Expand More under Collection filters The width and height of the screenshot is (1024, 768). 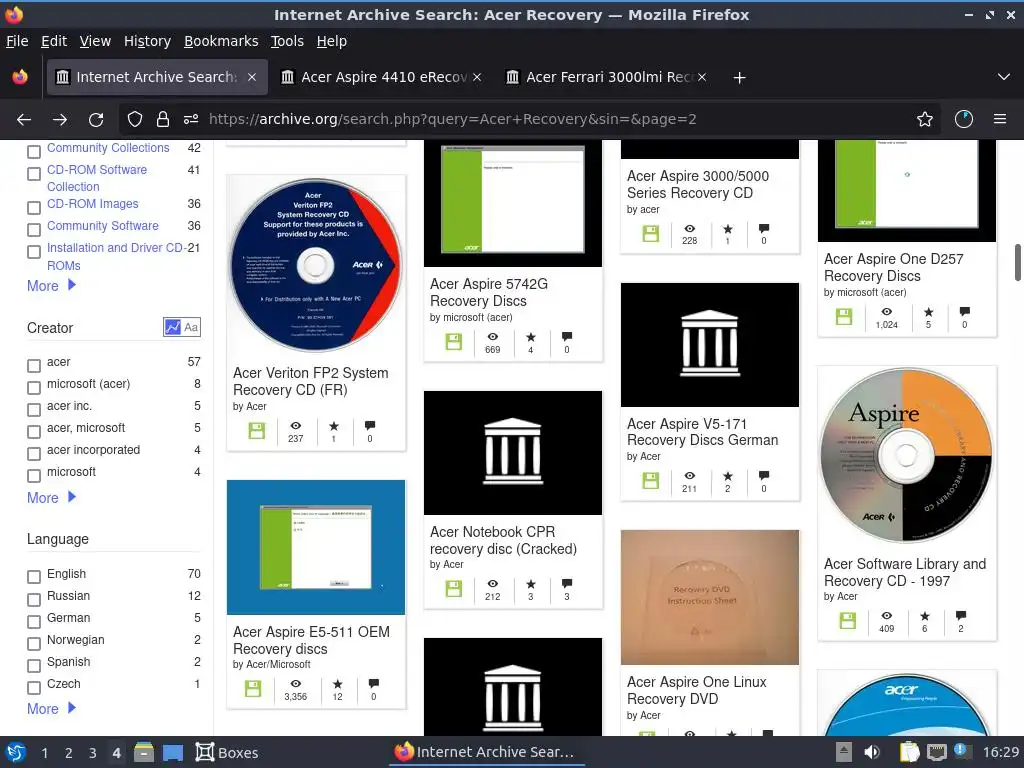coord(52,285)
